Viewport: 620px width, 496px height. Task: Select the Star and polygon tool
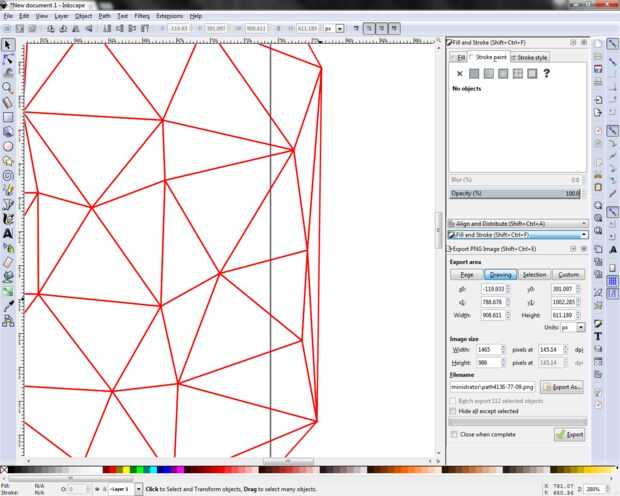[8, 161]
